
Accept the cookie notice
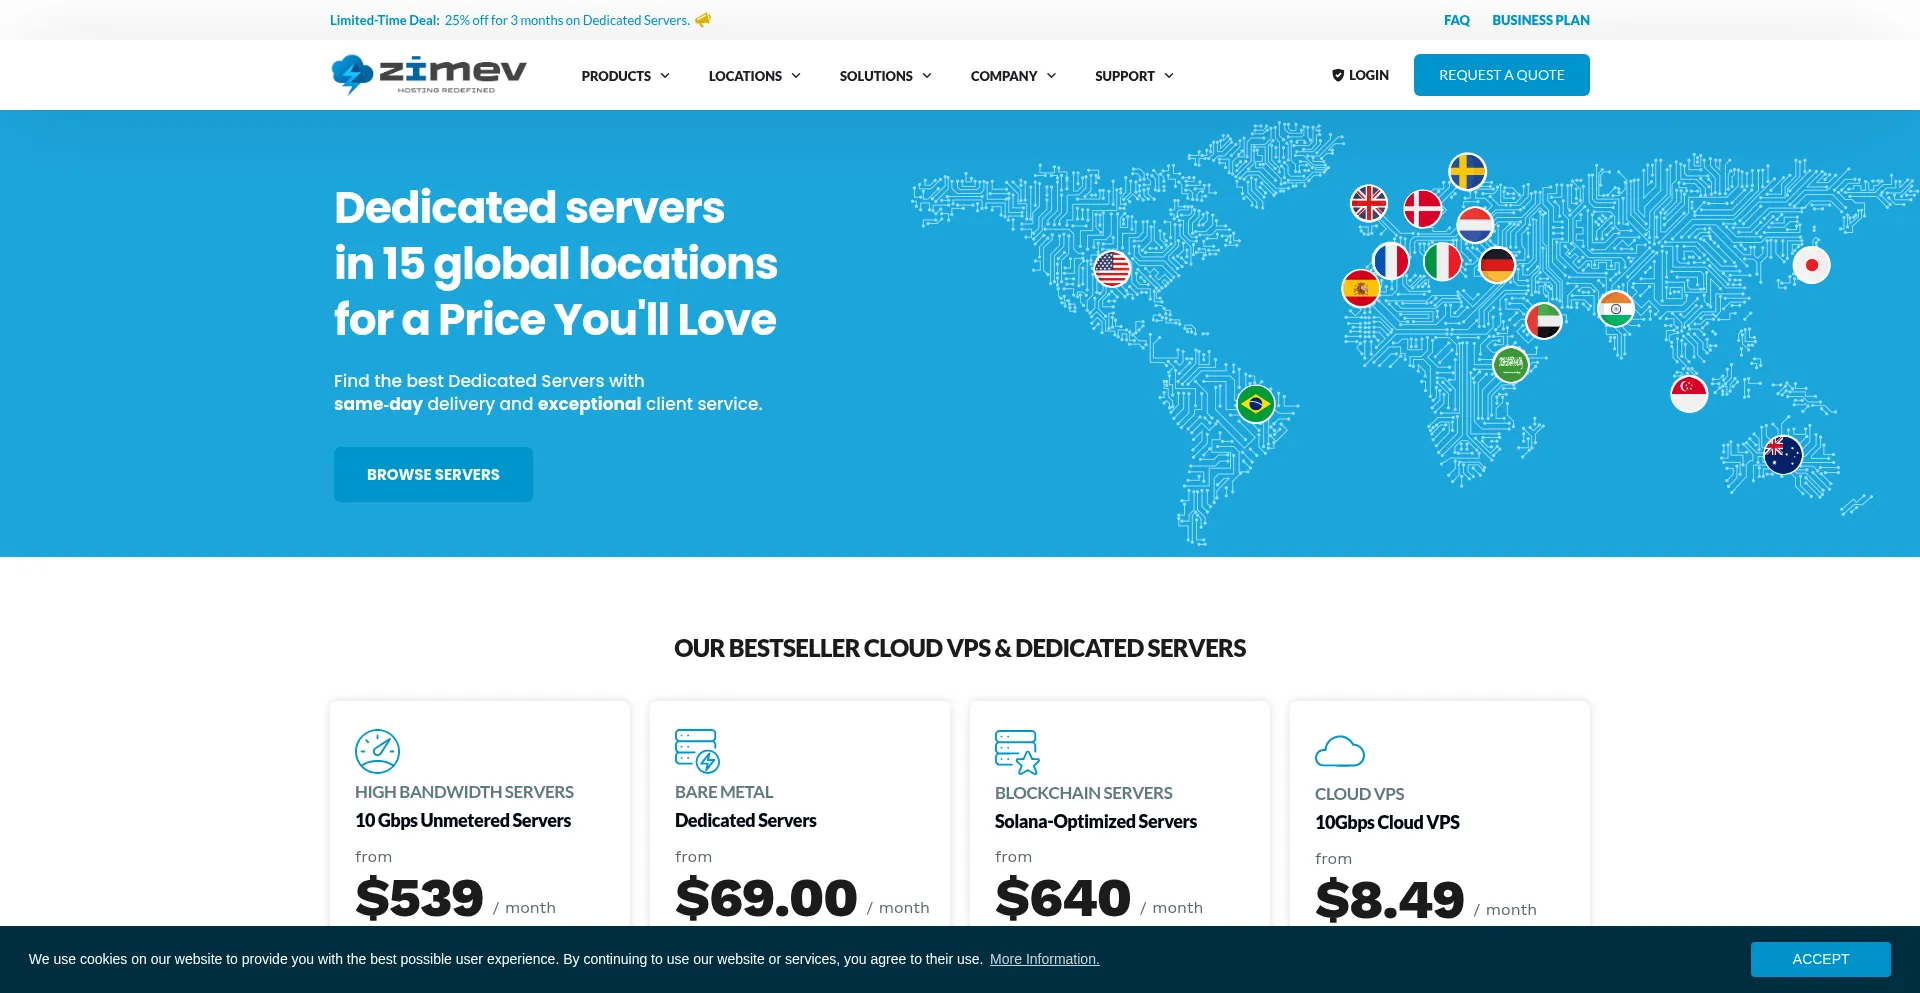pyautogui.click(x=1820, y=958)
